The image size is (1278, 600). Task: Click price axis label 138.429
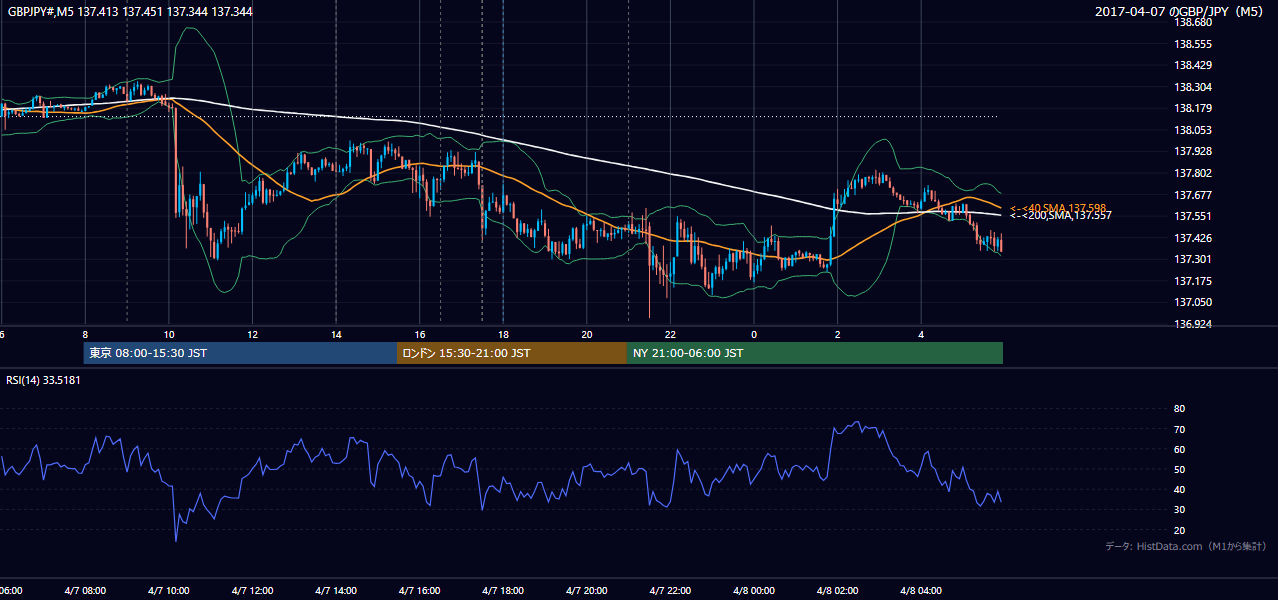click(1193, 65)
